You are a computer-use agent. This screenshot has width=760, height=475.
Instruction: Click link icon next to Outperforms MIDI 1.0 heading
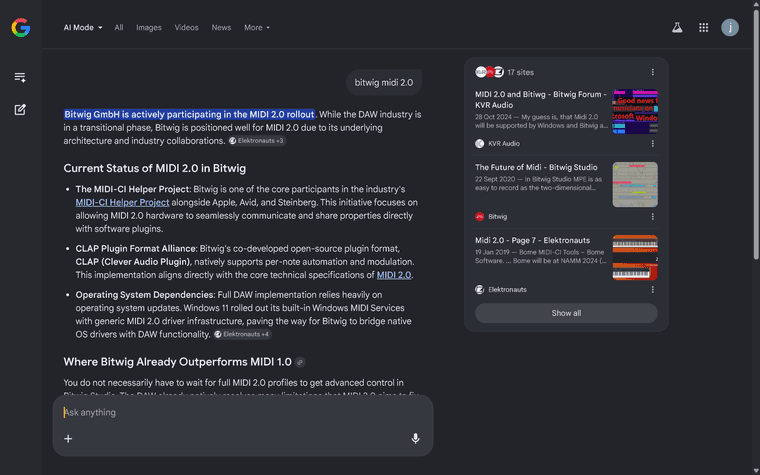[300, 362]
